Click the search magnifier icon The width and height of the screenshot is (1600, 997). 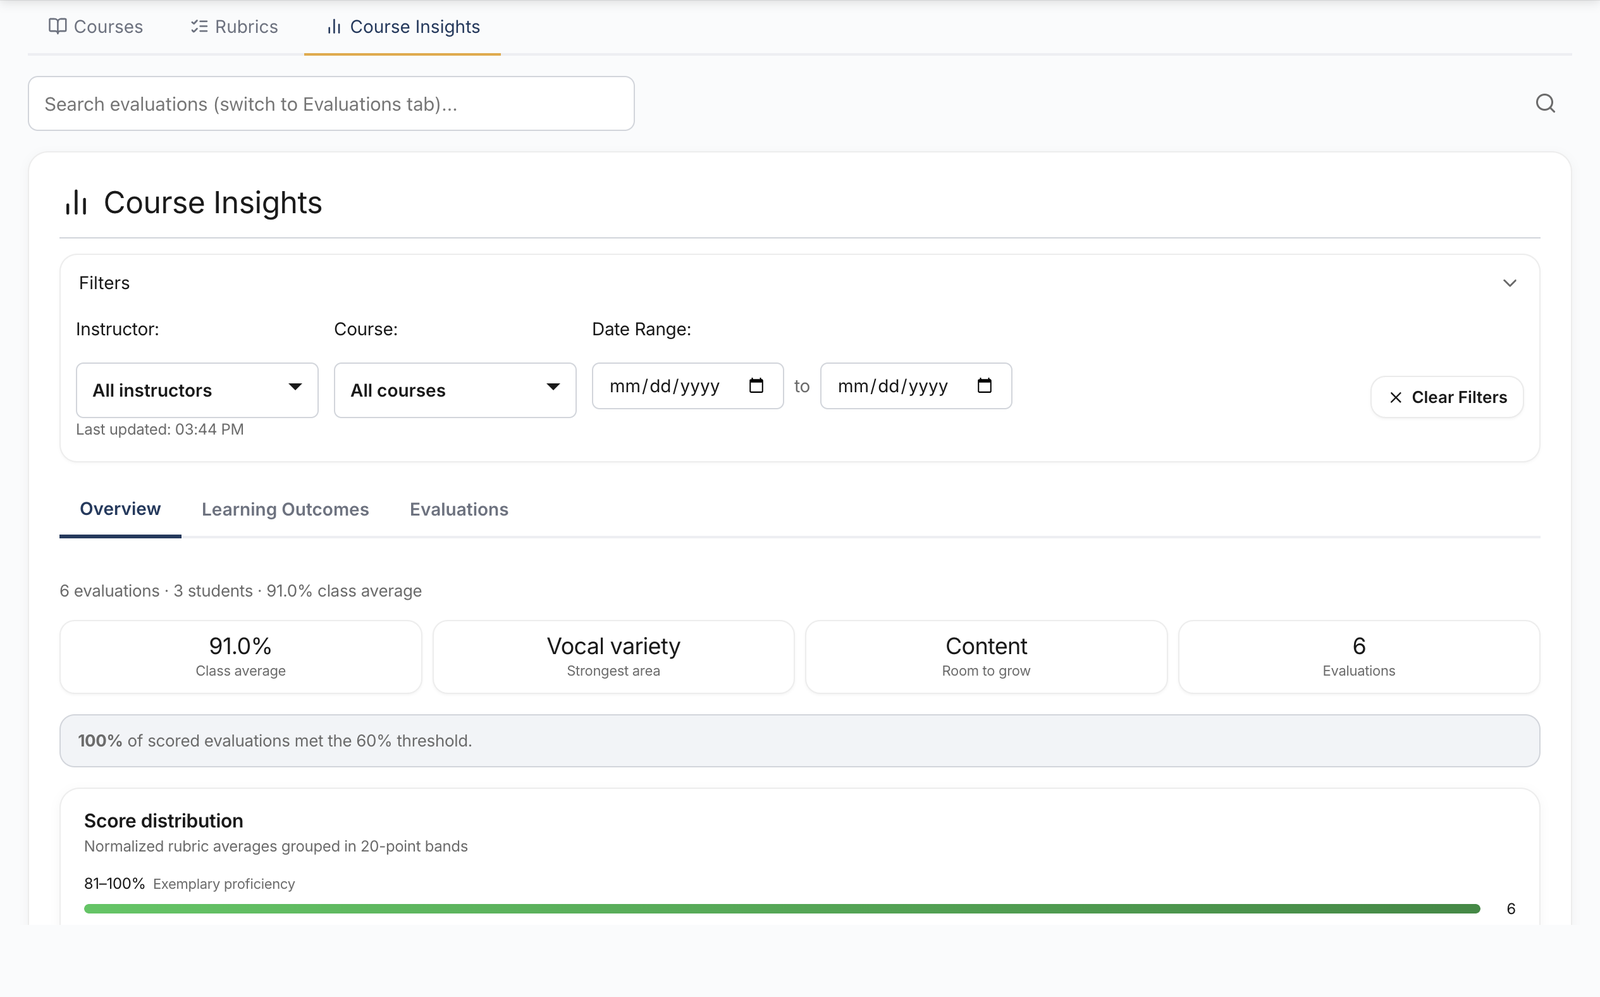click(x=1545, y=103)
